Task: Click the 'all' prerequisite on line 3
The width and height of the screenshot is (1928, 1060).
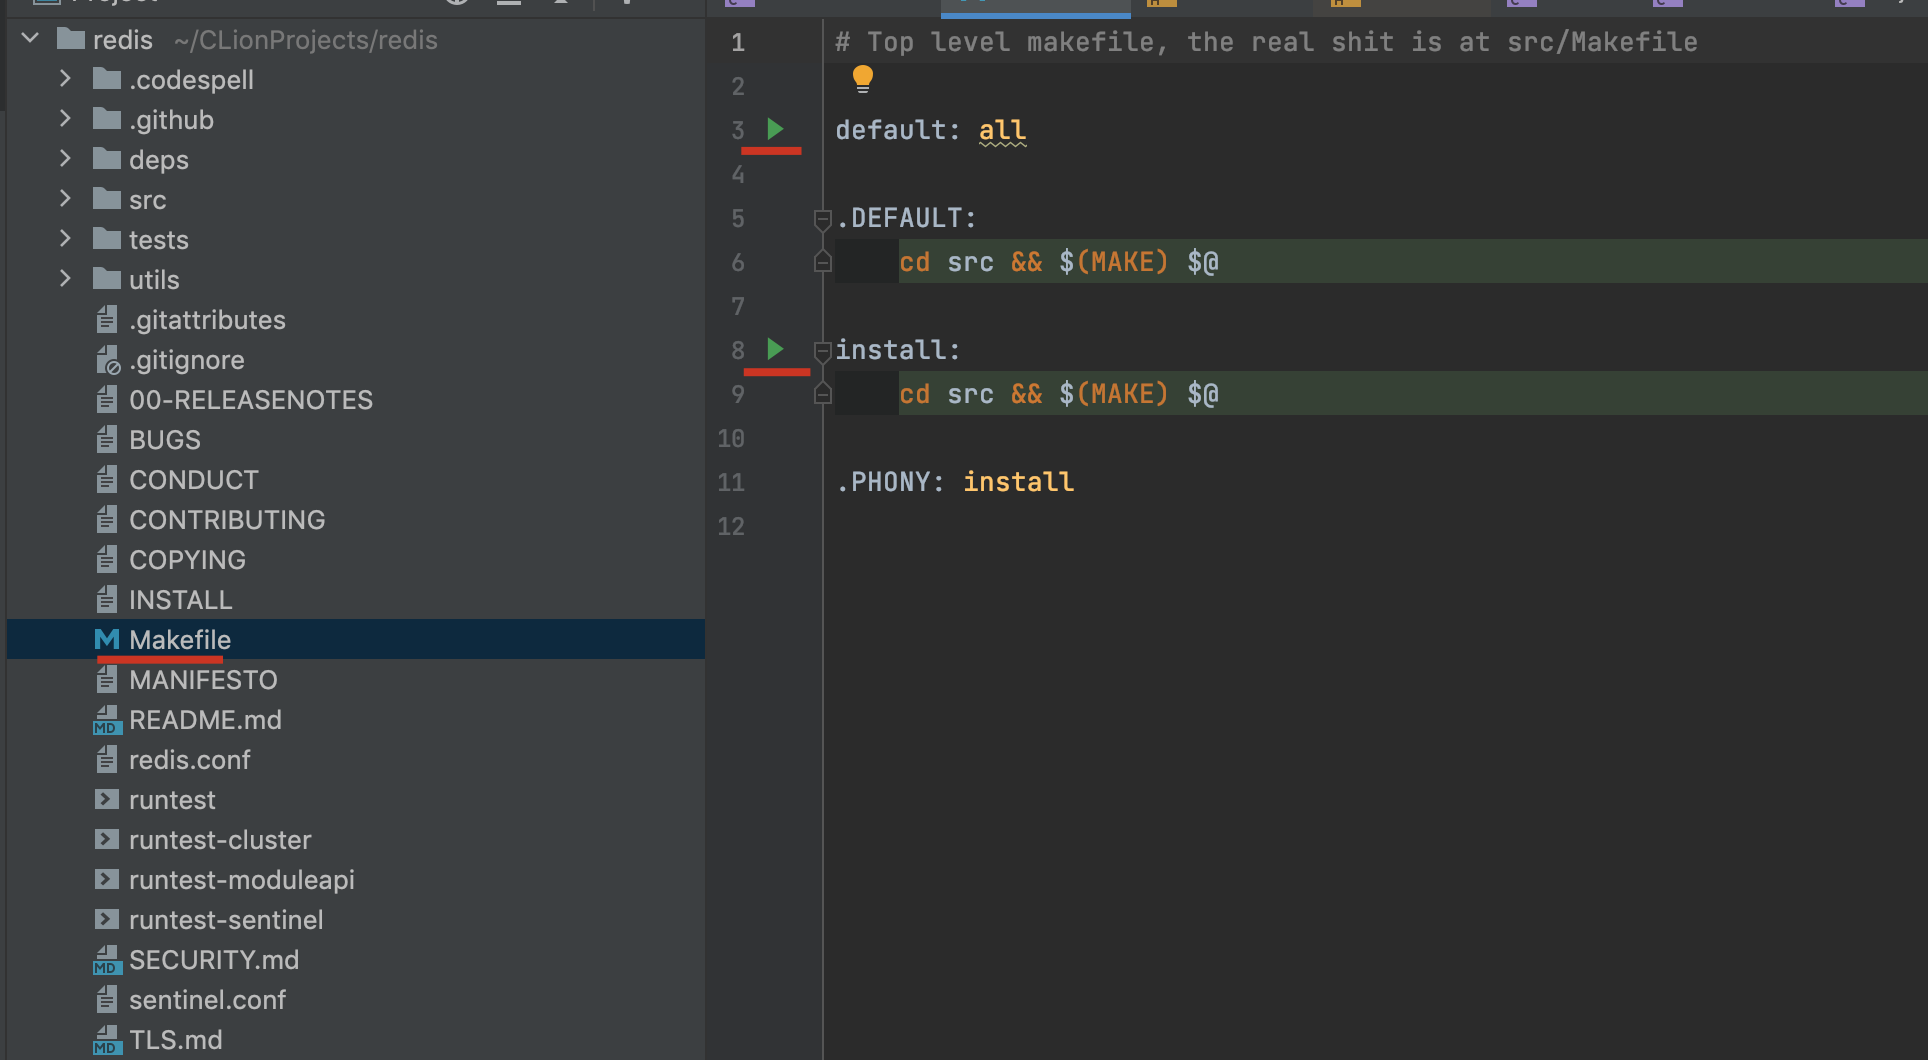Action: pyautogui.click(x=1002, y=130)
